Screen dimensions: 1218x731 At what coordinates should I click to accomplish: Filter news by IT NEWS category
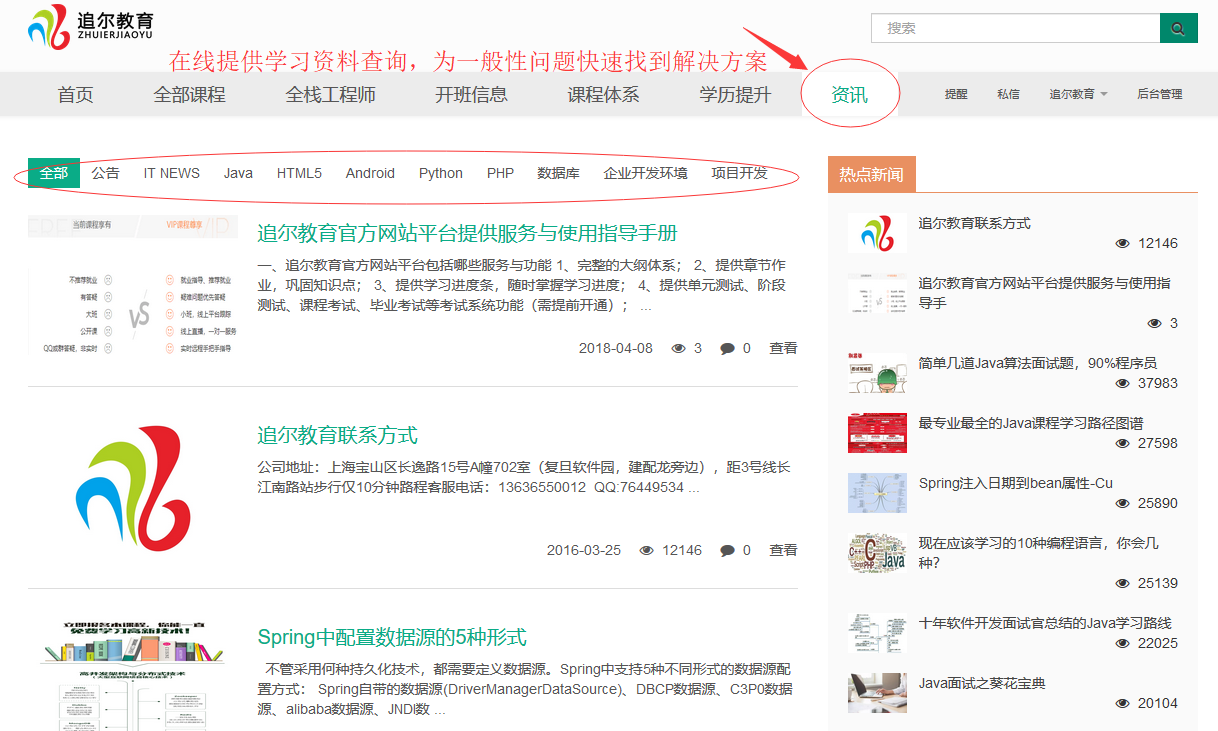click(x=171, y=173)
